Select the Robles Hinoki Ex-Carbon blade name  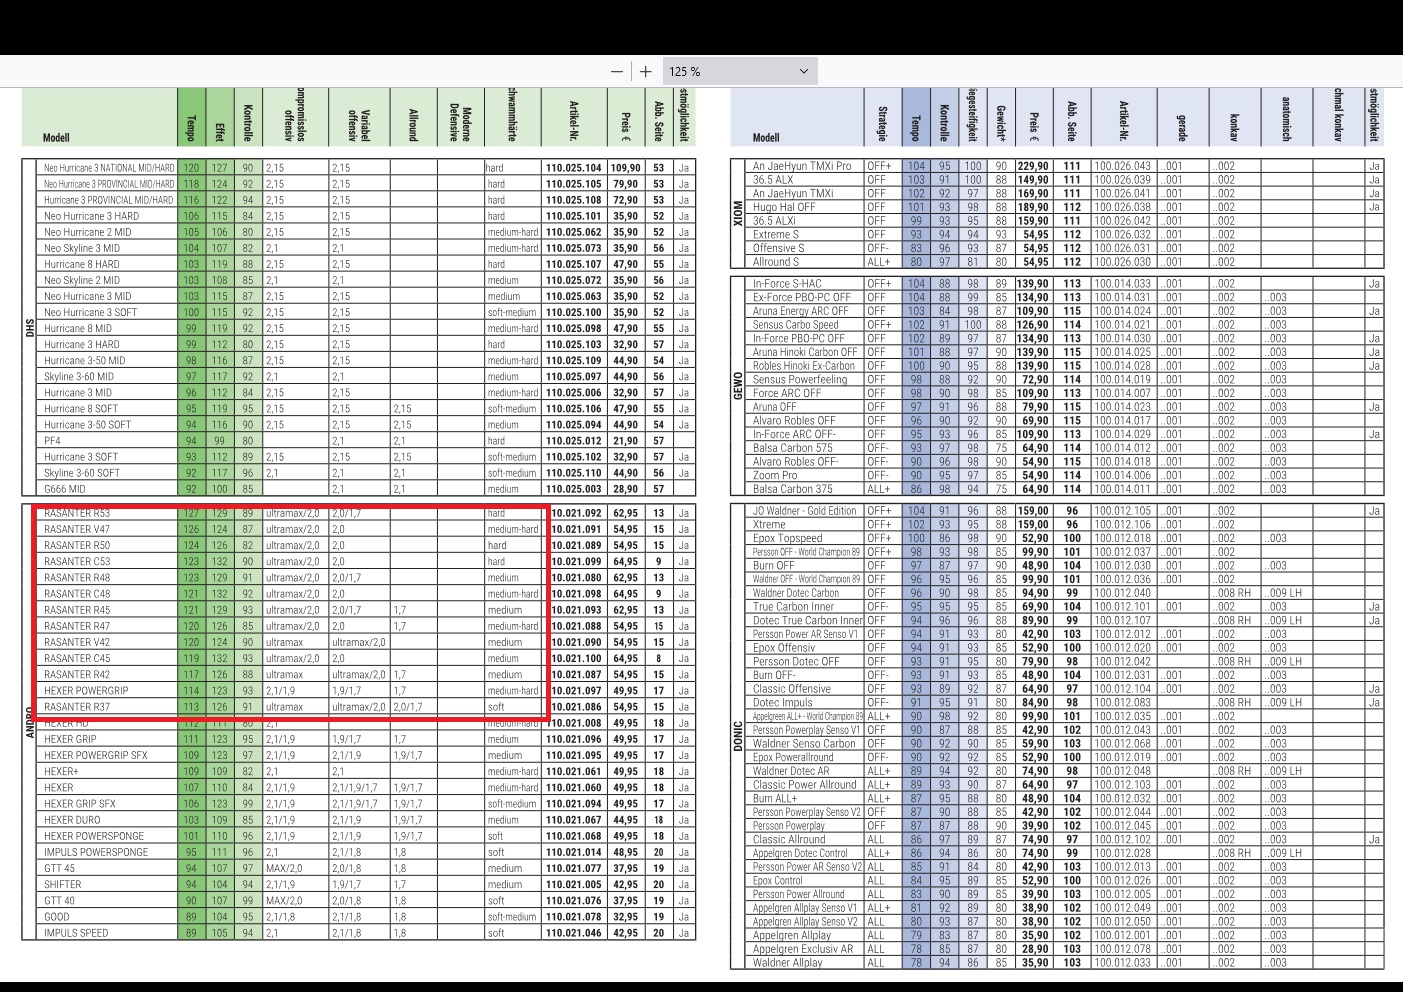[804, 366]
